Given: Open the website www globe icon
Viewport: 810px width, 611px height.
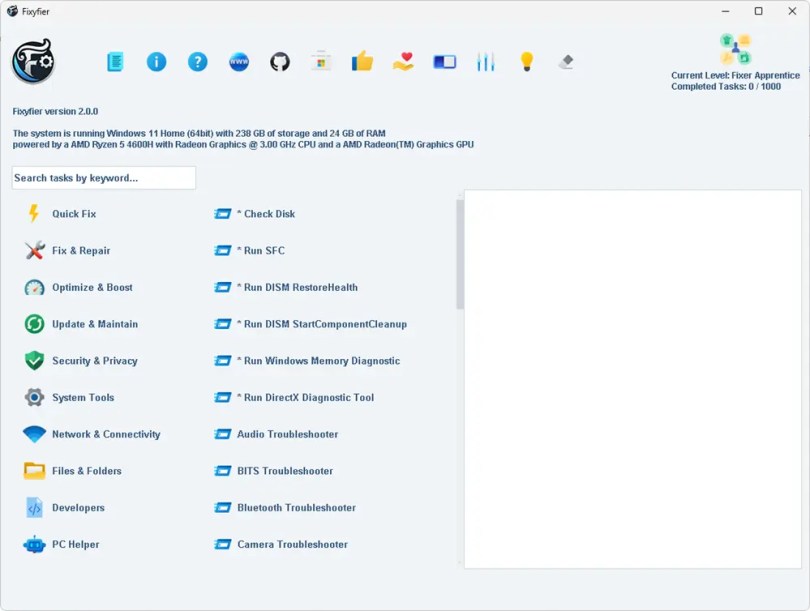Looking at the screenshot, I should [239, 62].
